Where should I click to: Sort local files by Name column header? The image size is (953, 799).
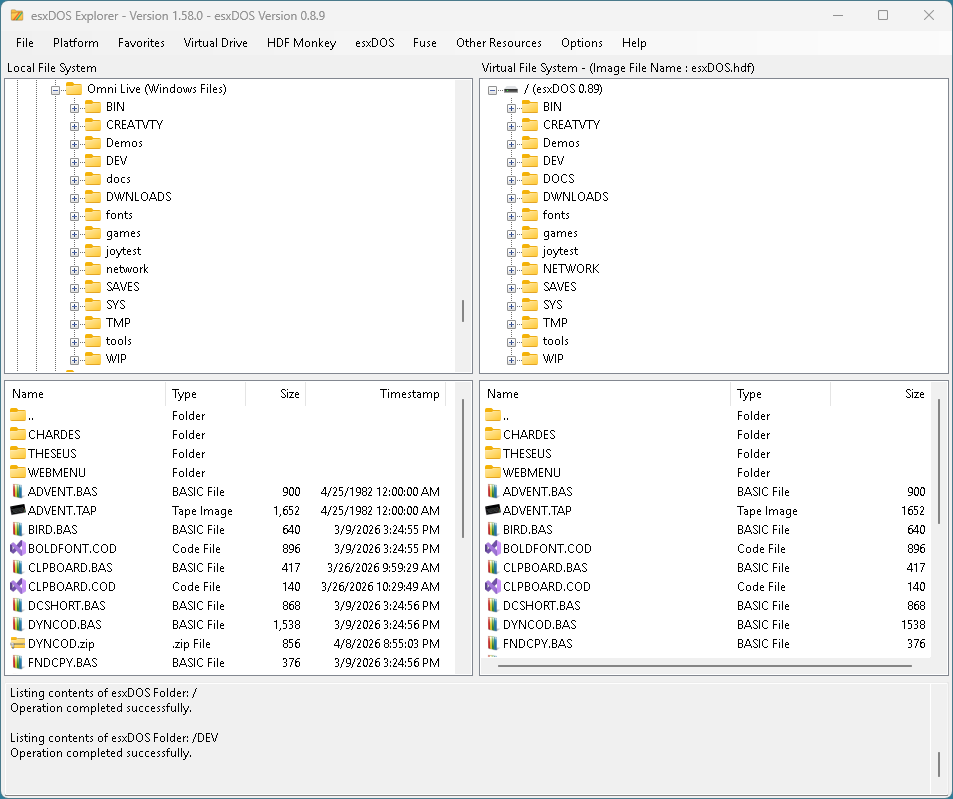pos(85,394)
